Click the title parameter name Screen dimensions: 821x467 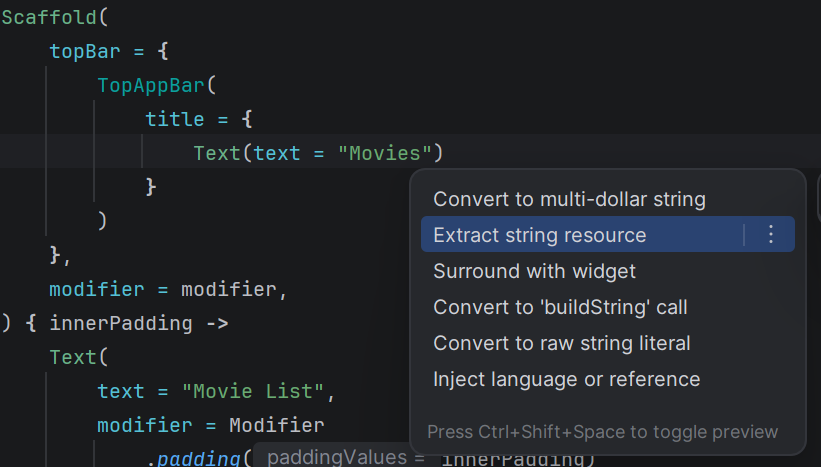(x=174, y=119)
